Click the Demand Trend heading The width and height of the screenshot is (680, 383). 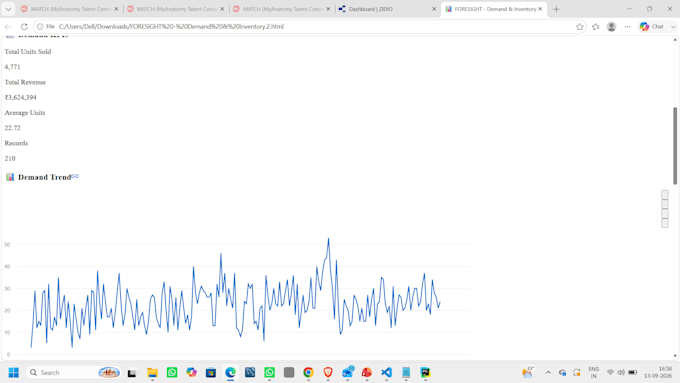point(44,177)
